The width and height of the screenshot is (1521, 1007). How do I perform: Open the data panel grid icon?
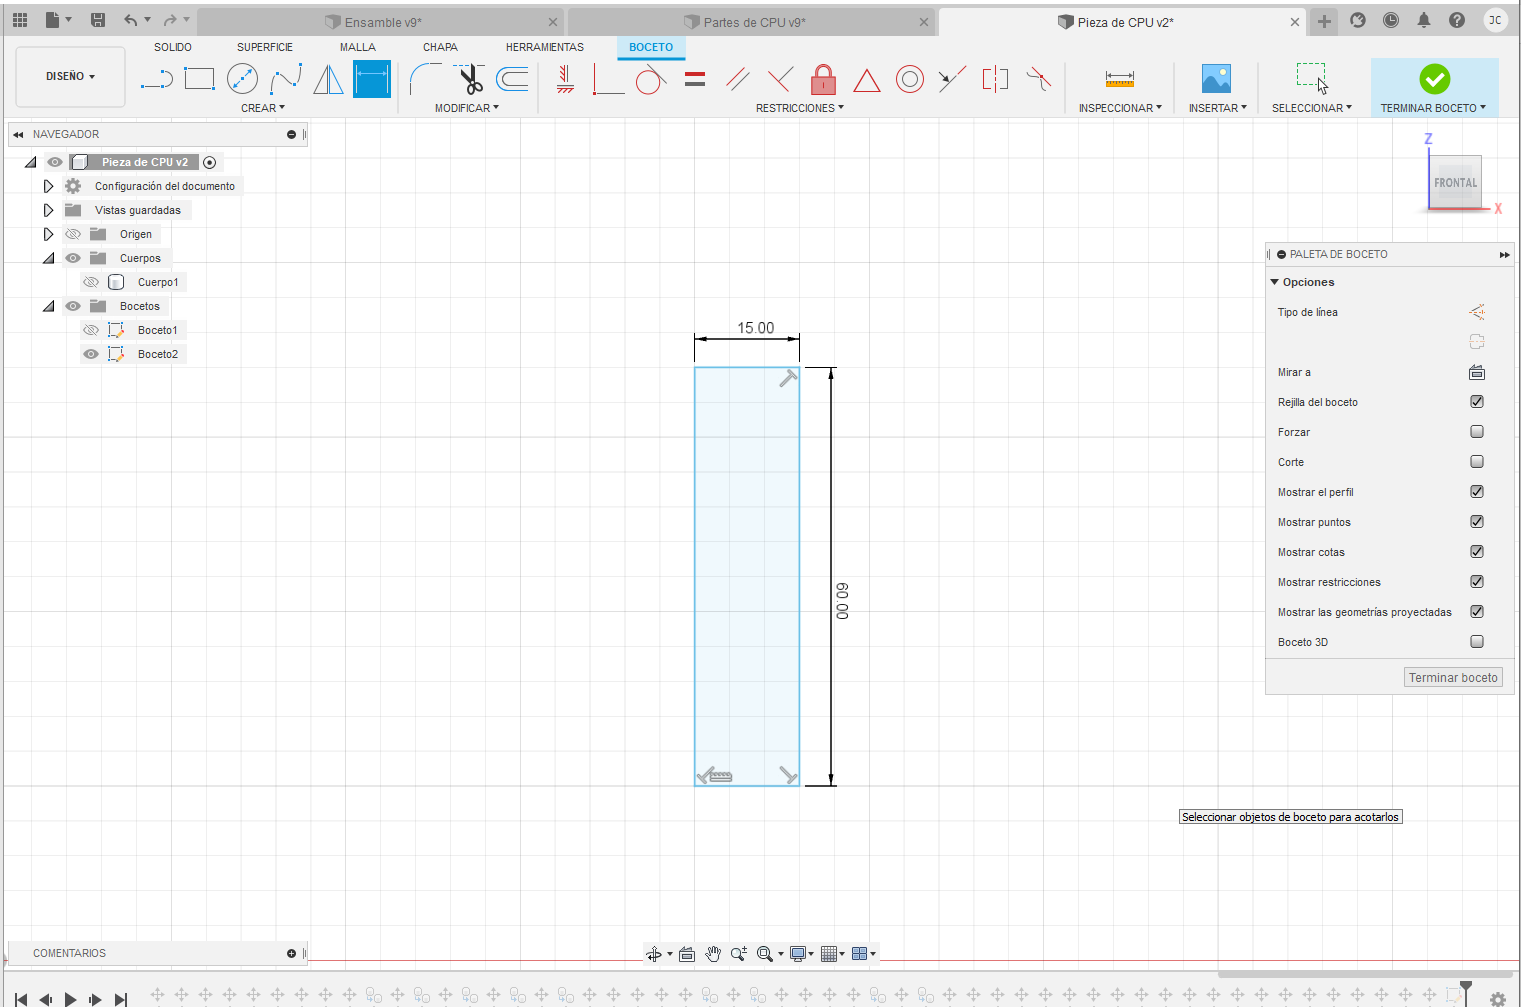pyautogui.click(x=20, y=20)
